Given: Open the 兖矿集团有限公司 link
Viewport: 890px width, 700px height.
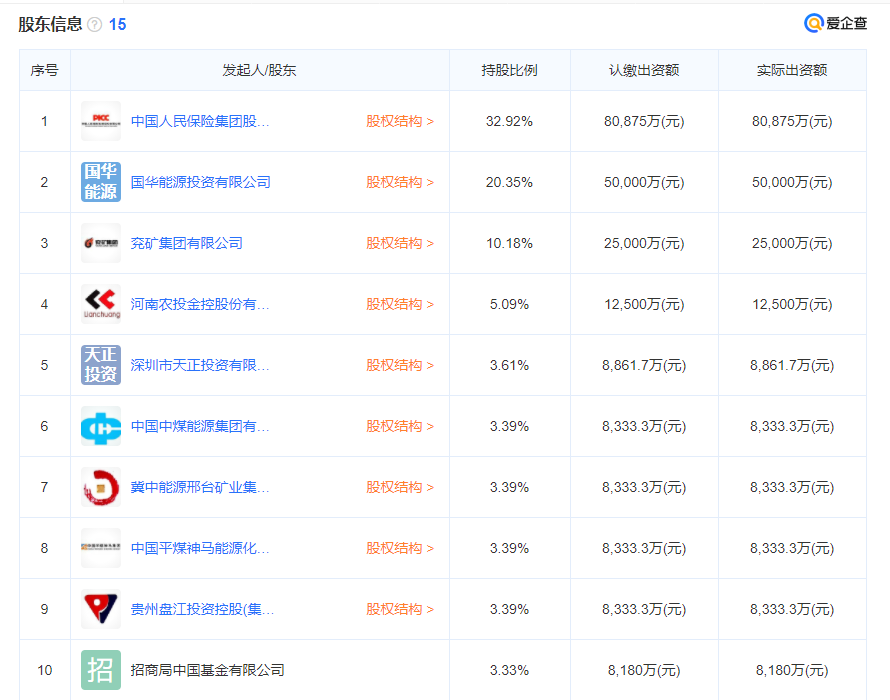Looking at the screenshot, I should click(x=187, y=243).
